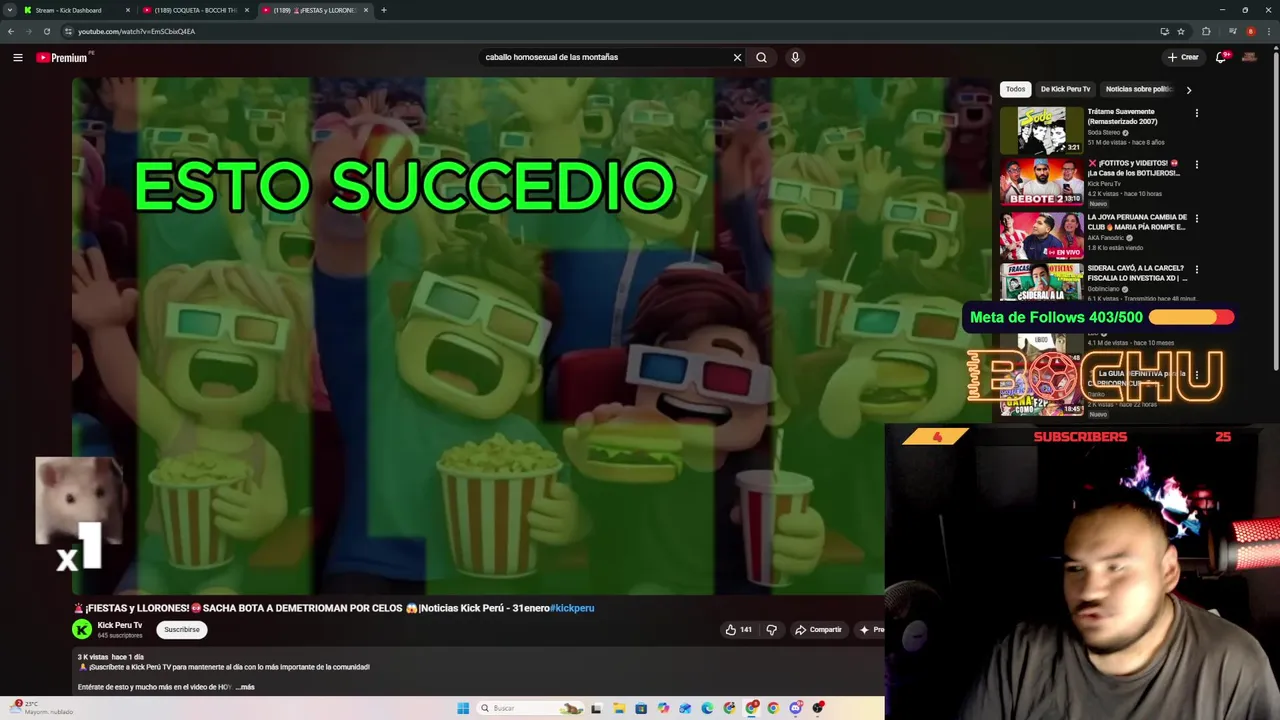The width and height of the screenshot is (1280, 720).
Task: Open the YouTube hamburger guide menu
Action: point(17,57)
